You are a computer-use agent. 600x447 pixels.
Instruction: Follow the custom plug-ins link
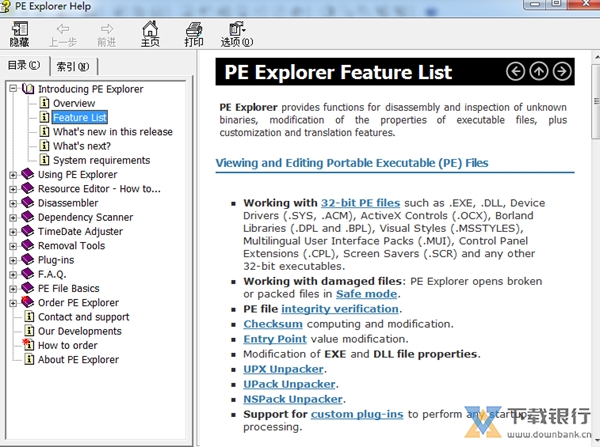(357, 414)
